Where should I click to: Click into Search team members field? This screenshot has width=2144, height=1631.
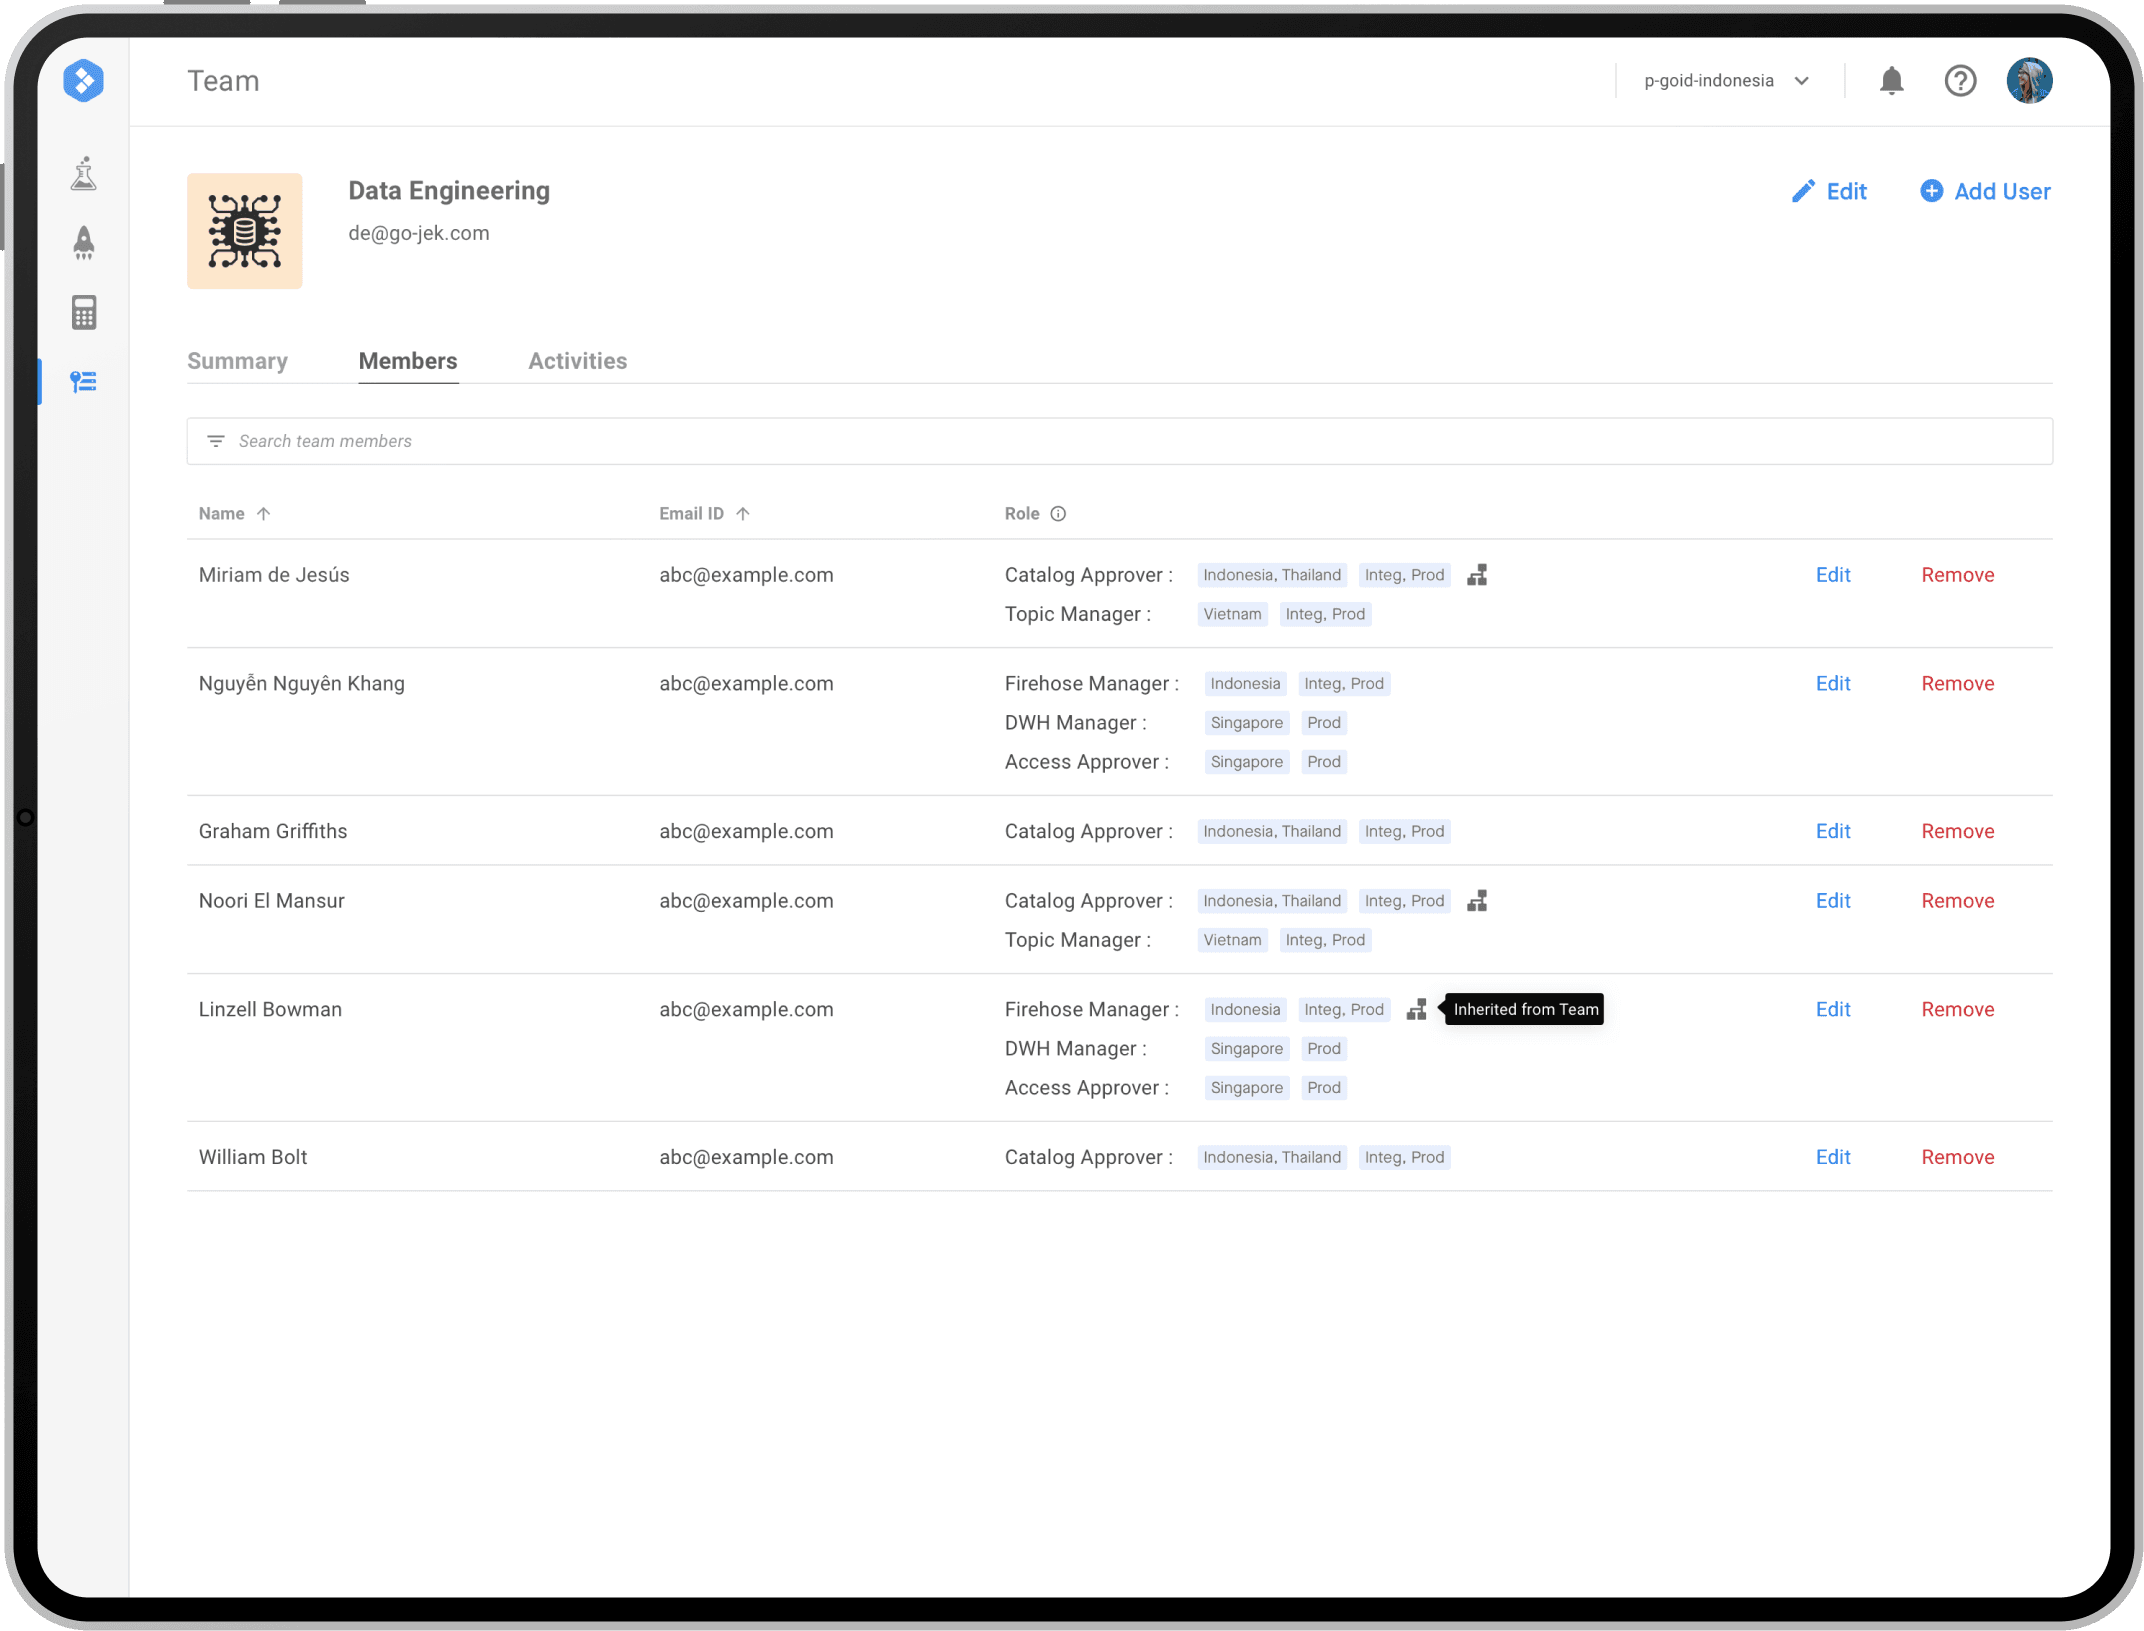[x=1120, y=441]
